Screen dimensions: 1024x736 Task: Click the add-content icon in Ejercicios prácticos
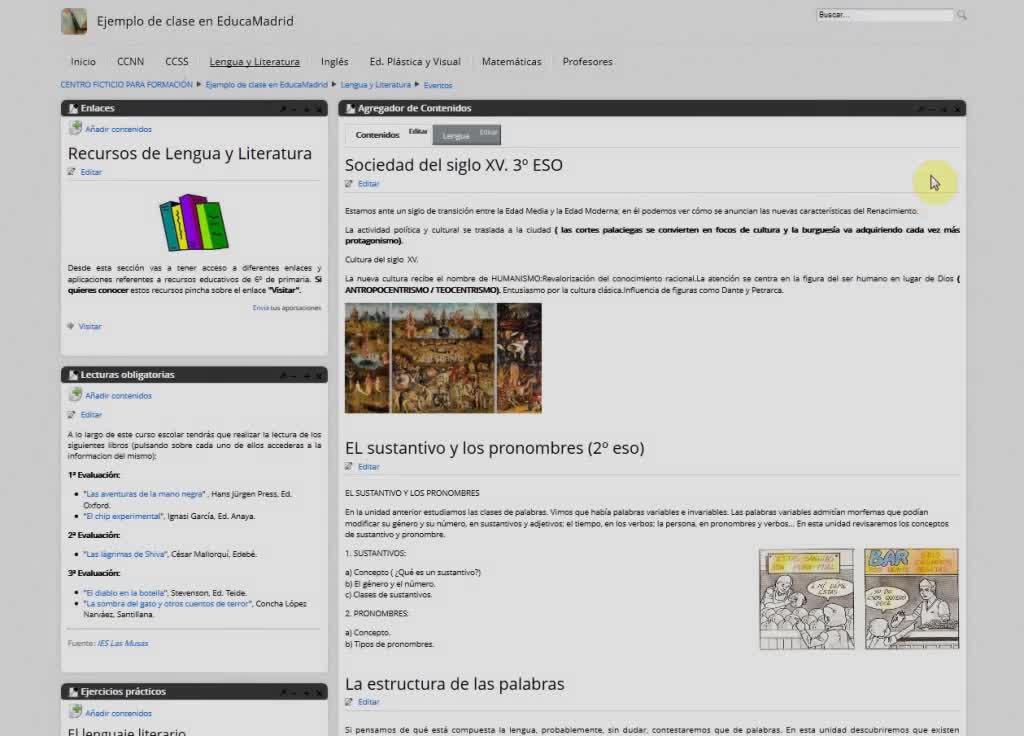(75, 712)
